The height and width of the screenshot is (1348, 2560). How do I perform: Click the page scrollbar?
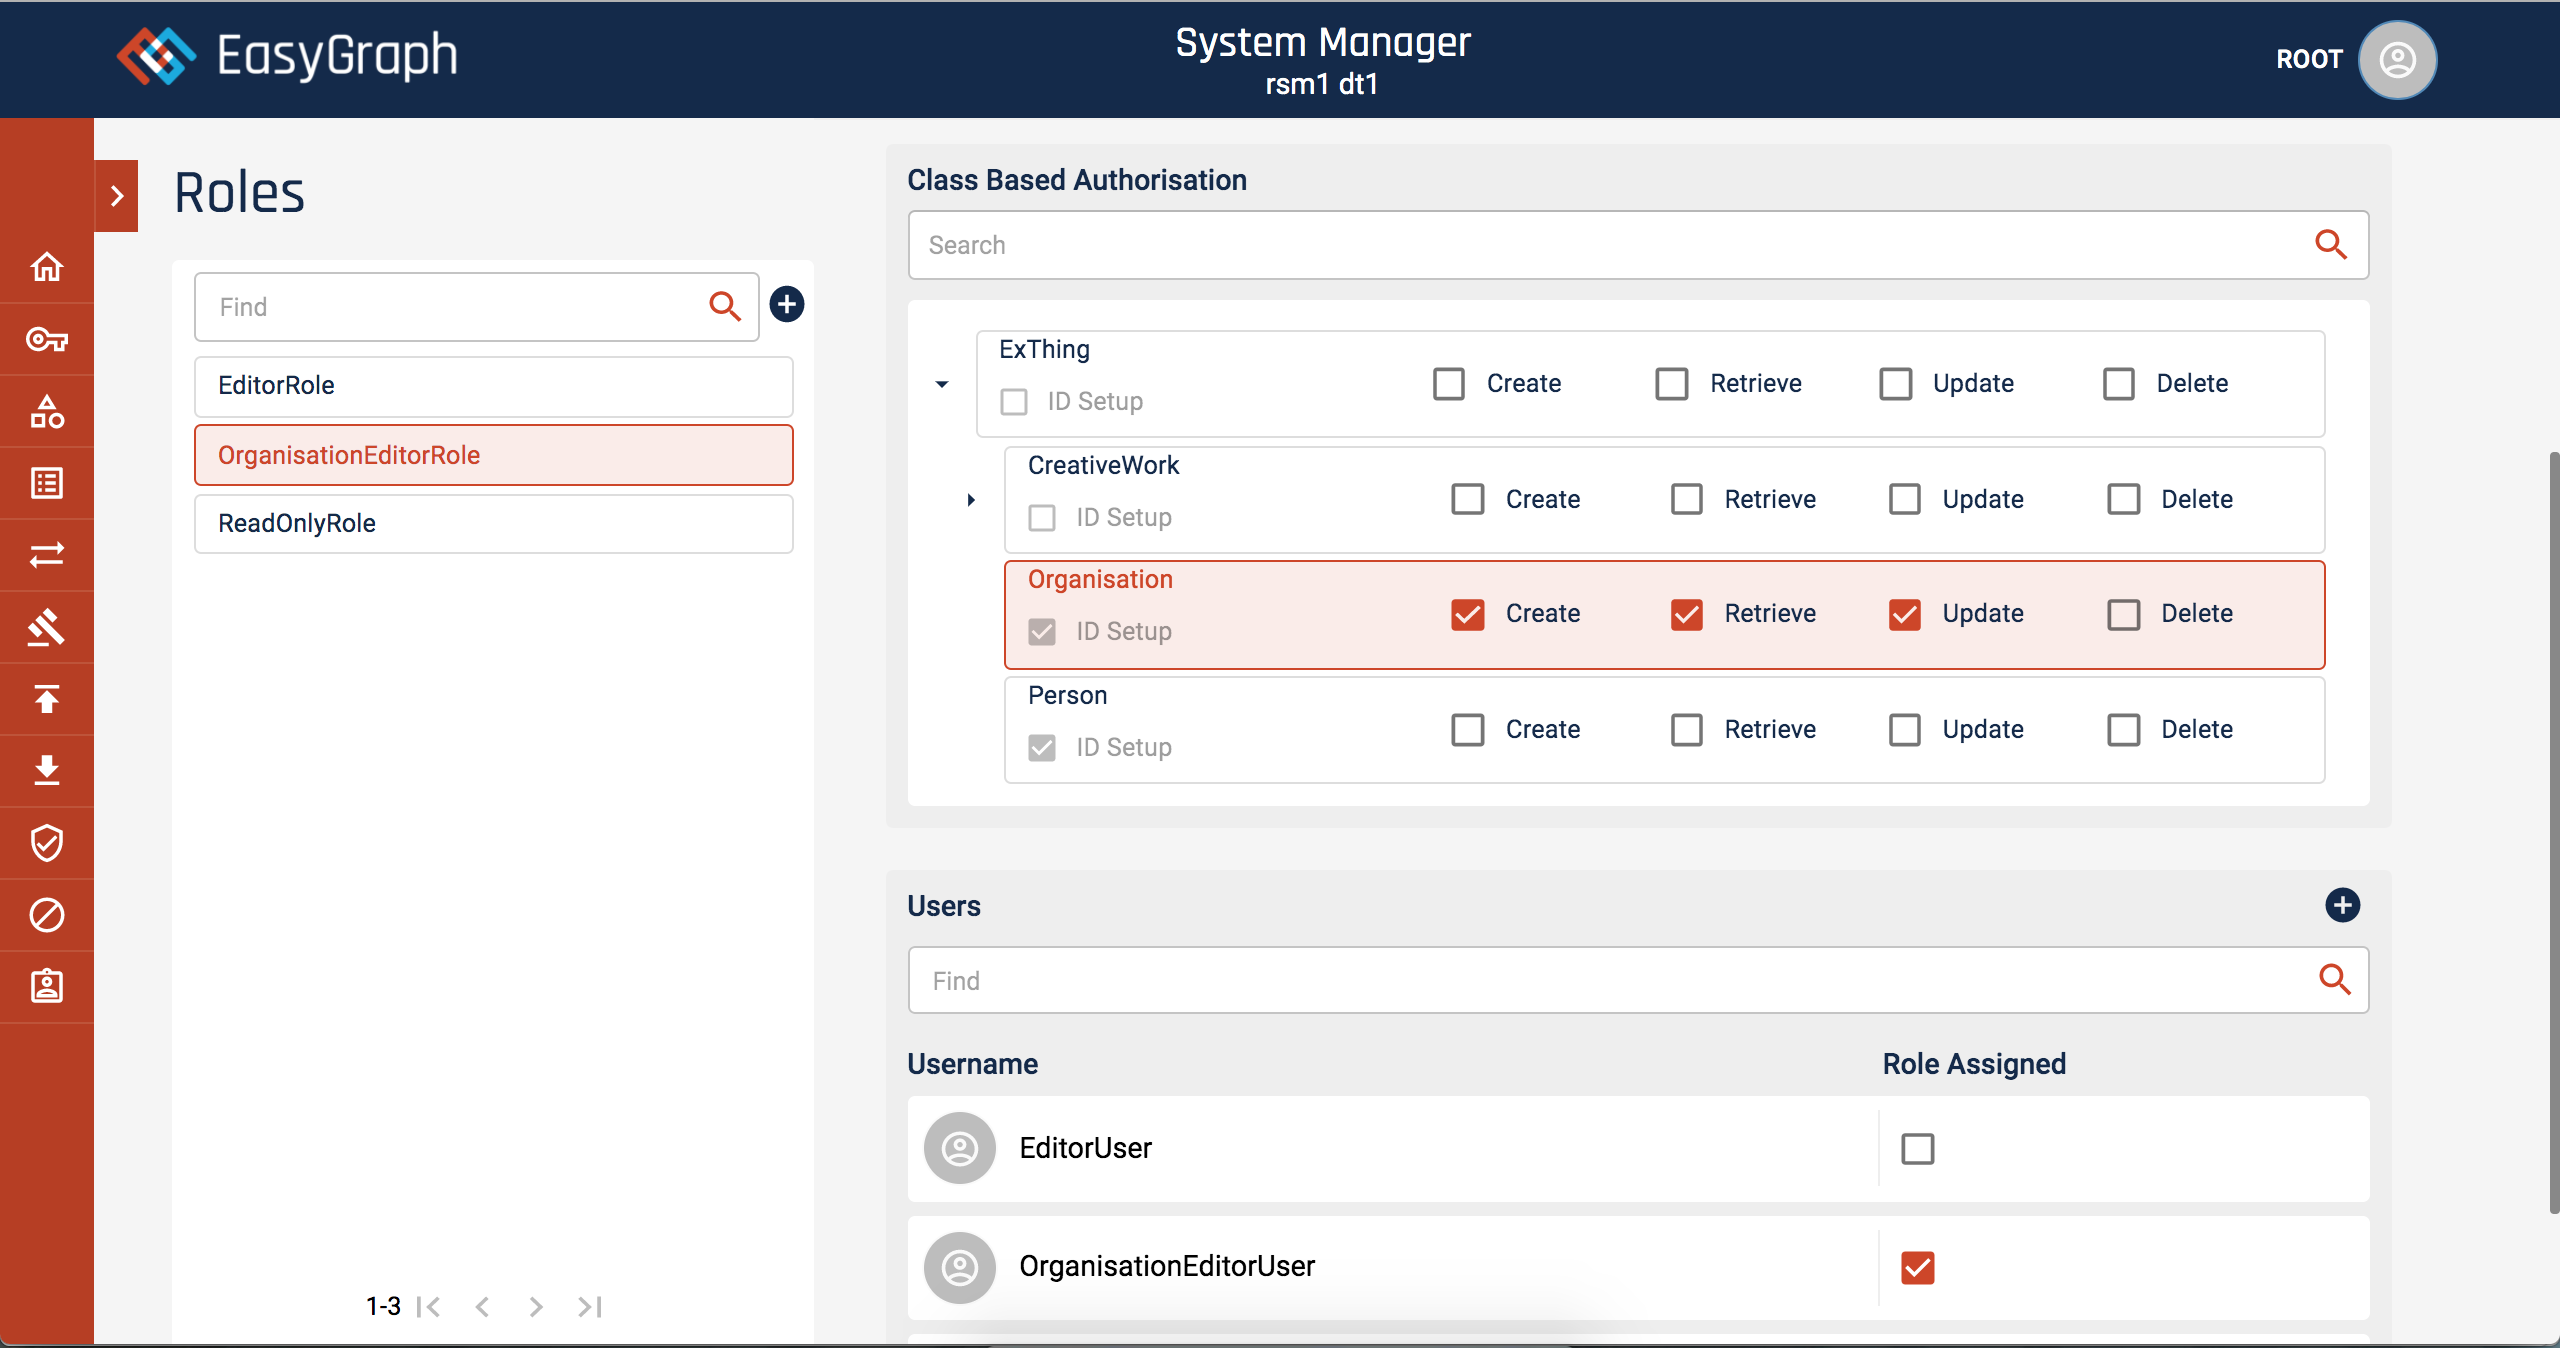pyautogui.click(x=2553, y=834)
